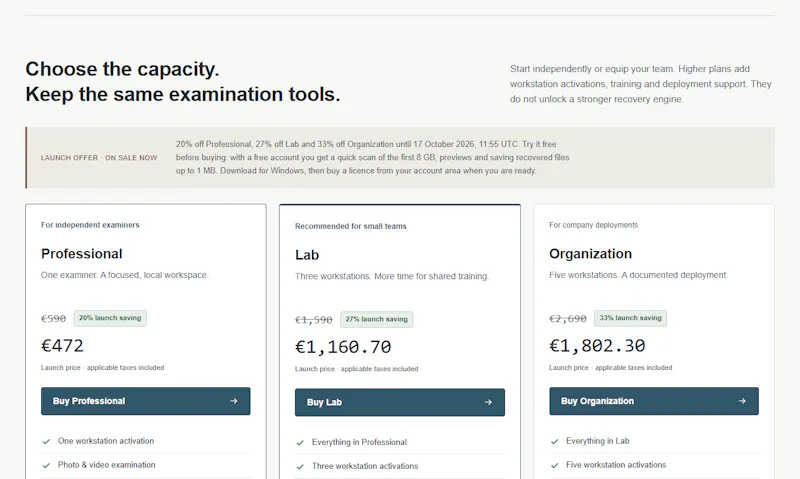The height and width of the screenshot is (479, 800).
Task: Click the arrow icon on Buy Organization
Action: click(742, 401)
